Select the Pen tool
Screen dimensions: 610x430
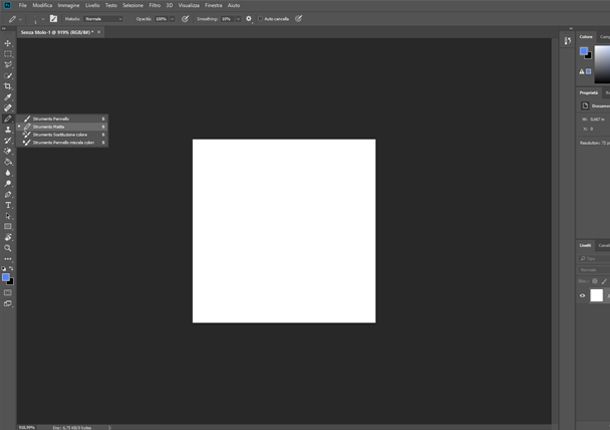point(8,195)
